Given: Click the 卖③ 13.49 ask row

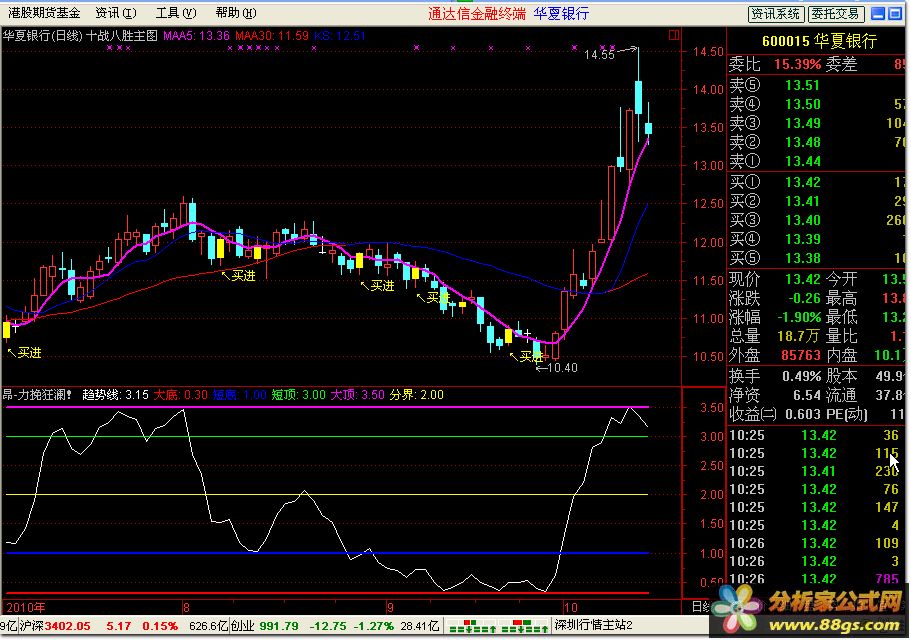Looking at the screenshot, I should tap(816, 123).
